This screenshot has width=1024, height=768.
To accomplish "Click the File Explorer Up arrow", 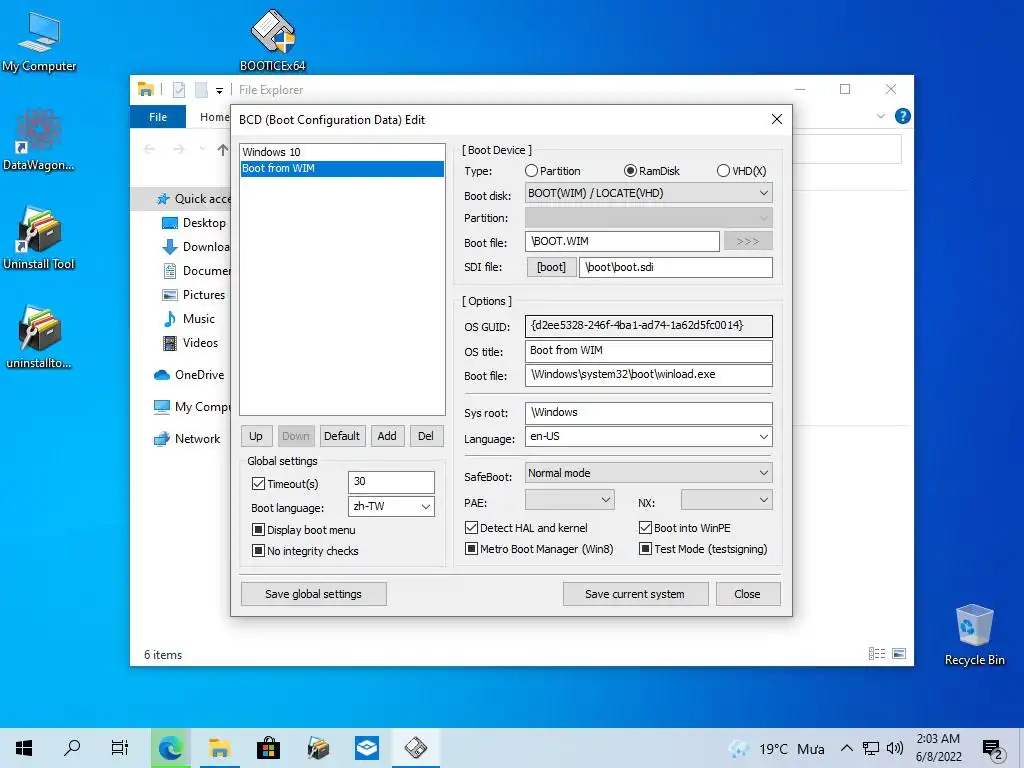I will (222, 150).
